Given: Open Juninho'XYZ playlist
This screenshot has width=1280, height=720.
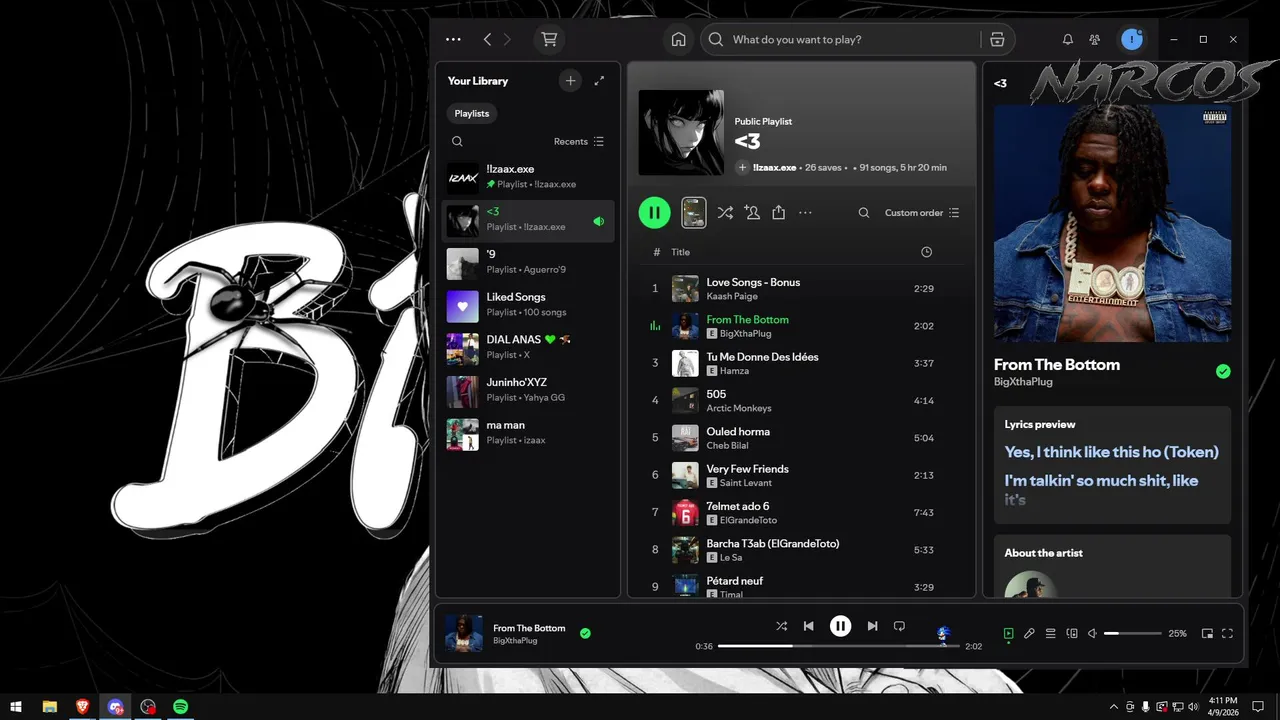Looking at the screenshot, I should (528, 390).
